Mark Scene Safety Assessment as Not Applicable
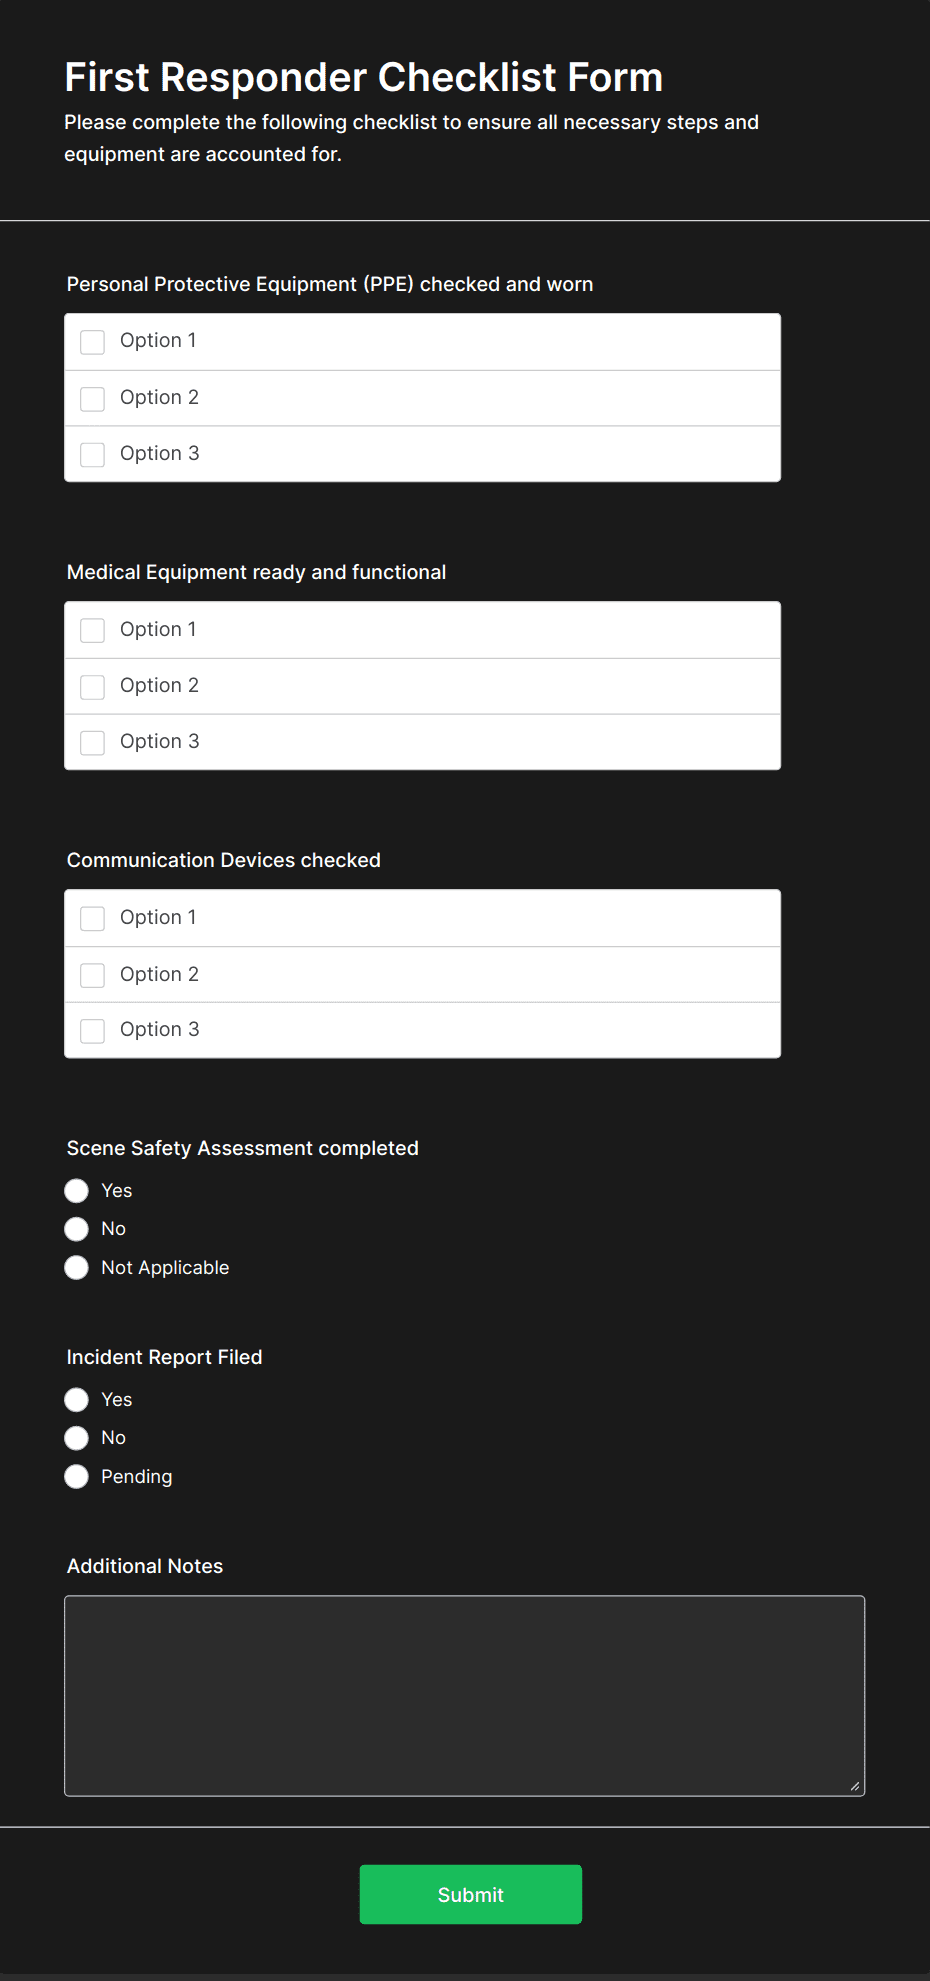 [77, 1268]
